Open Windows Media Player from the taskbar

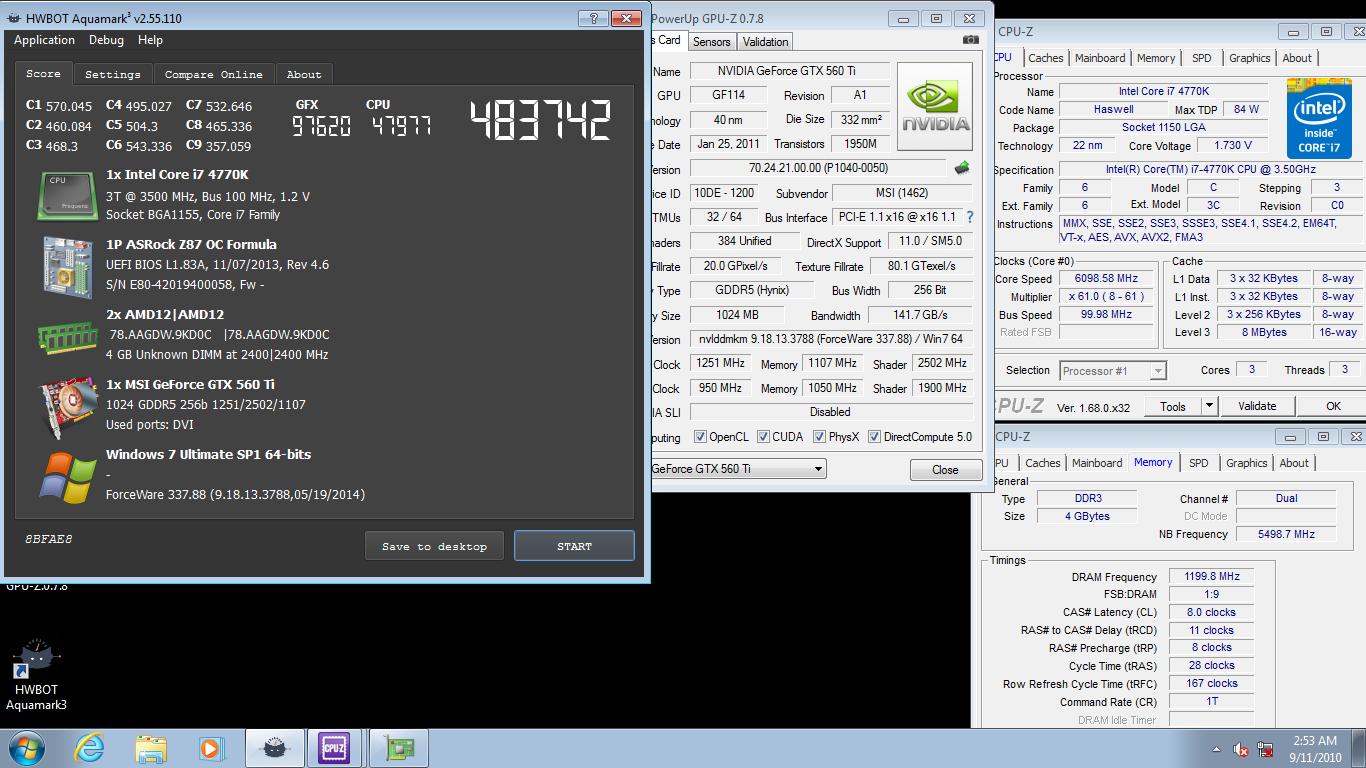[211, 748]
